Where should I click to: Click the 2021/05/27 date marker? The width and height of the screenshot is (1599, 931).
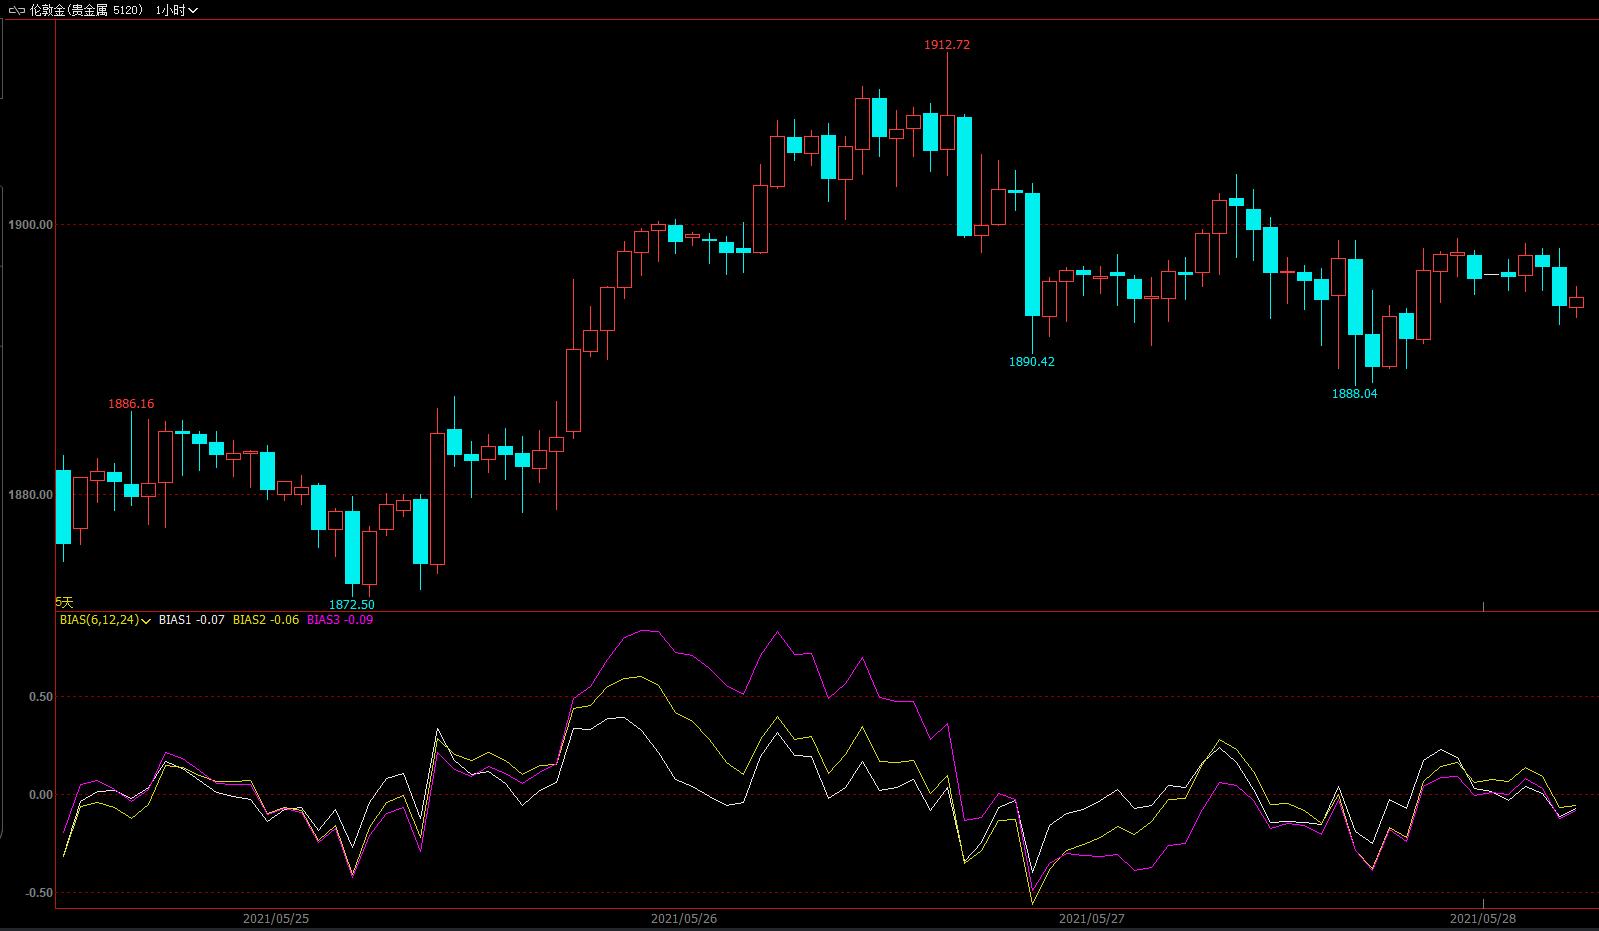[x=1091, y=918]
